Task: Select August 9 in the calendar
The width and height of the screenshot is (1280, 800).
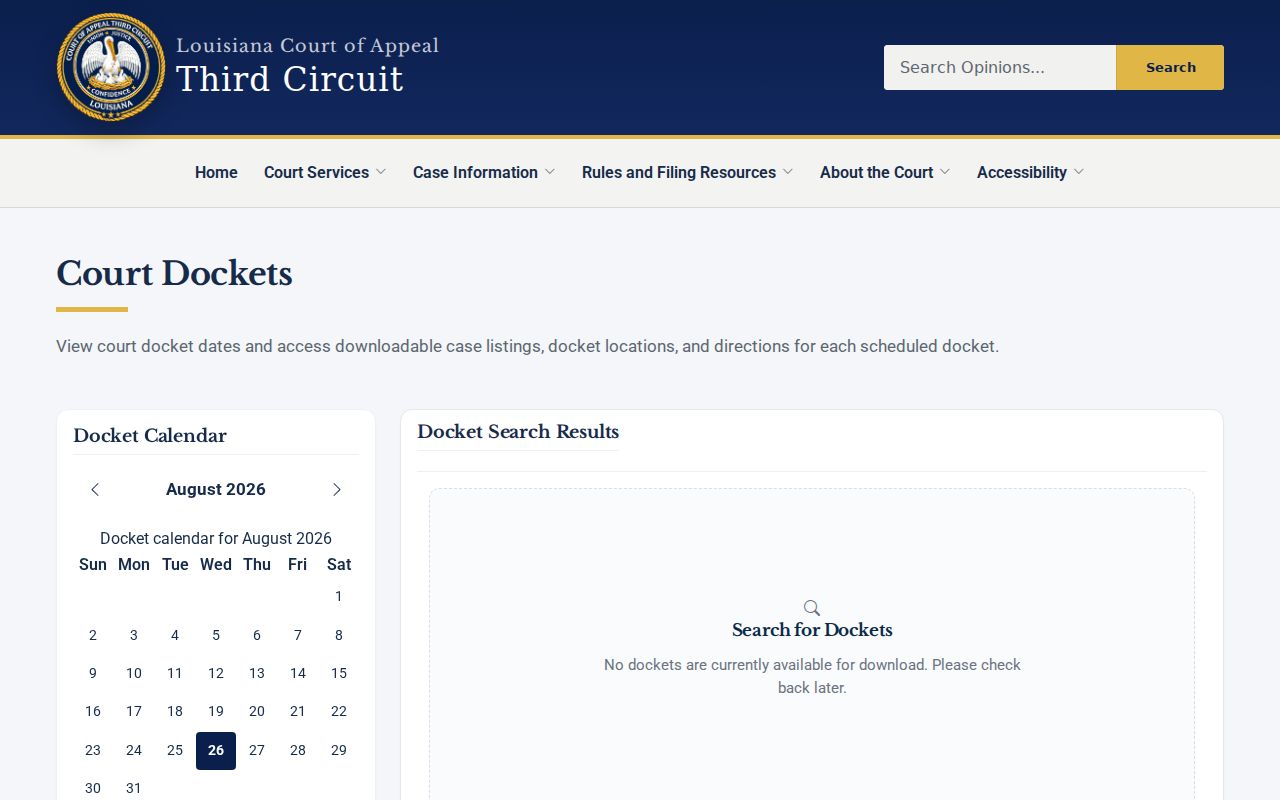Action: [93, 673]
